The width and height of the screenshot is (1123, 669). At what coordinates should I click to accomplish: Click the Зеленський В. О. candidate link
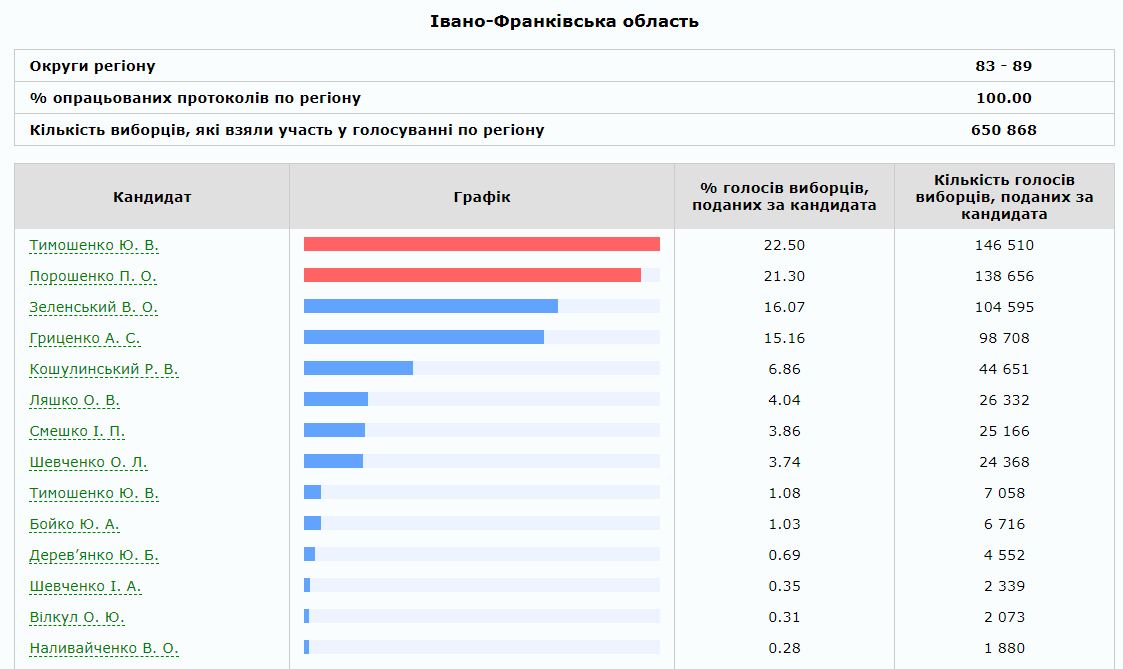coord(93,307)
